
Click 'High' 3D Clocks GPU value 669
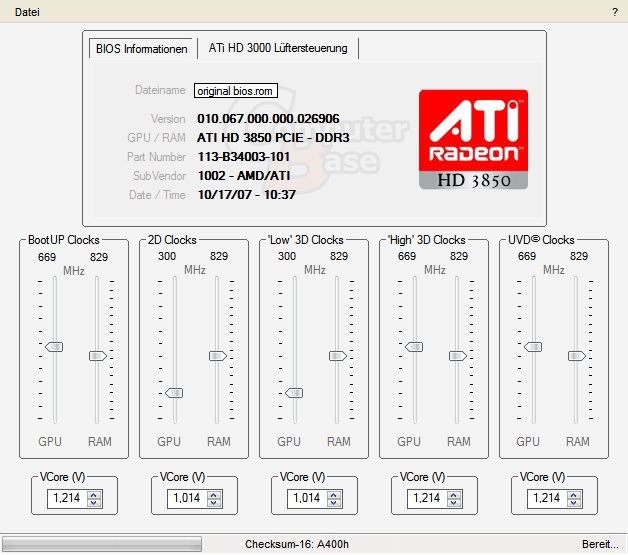pos(407,256)
